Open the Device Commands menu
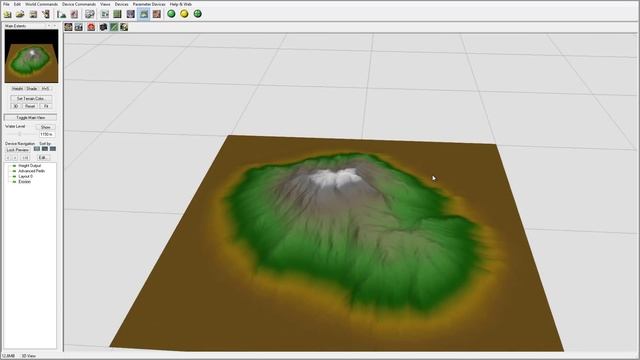Screen dimensions: 640x360 tap(79, 4)
